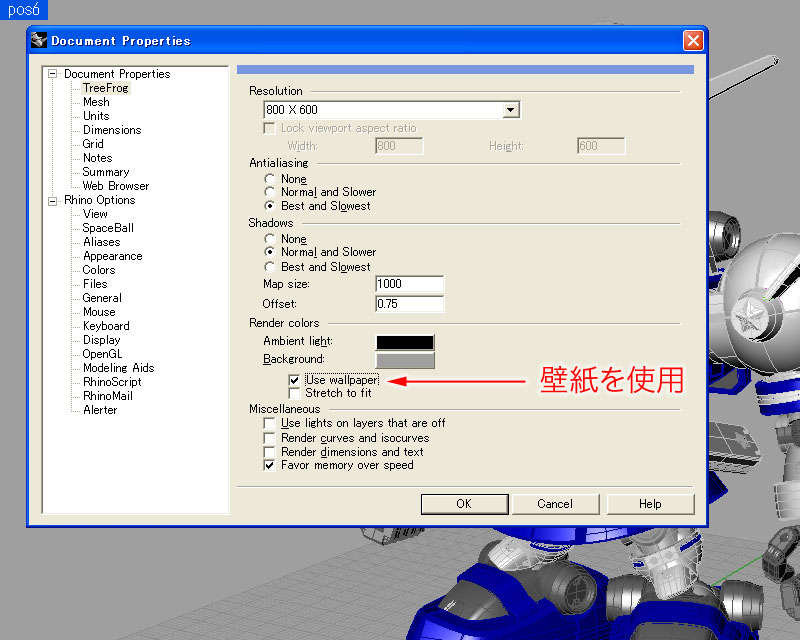Image resolution: width=800 pixels, height=640 pixels.
Task: Select Shadows Normal and Slower
Action: [269, 252]
